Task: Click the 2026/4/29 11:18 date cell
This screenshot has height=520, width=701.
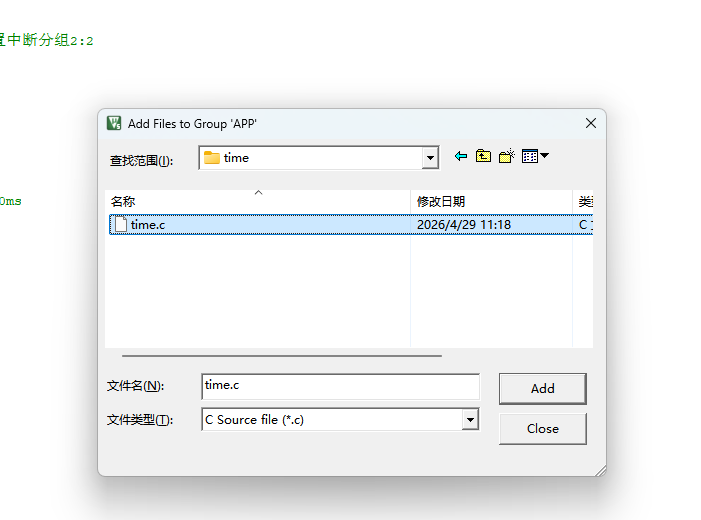Action: click(x=464, y=224)
